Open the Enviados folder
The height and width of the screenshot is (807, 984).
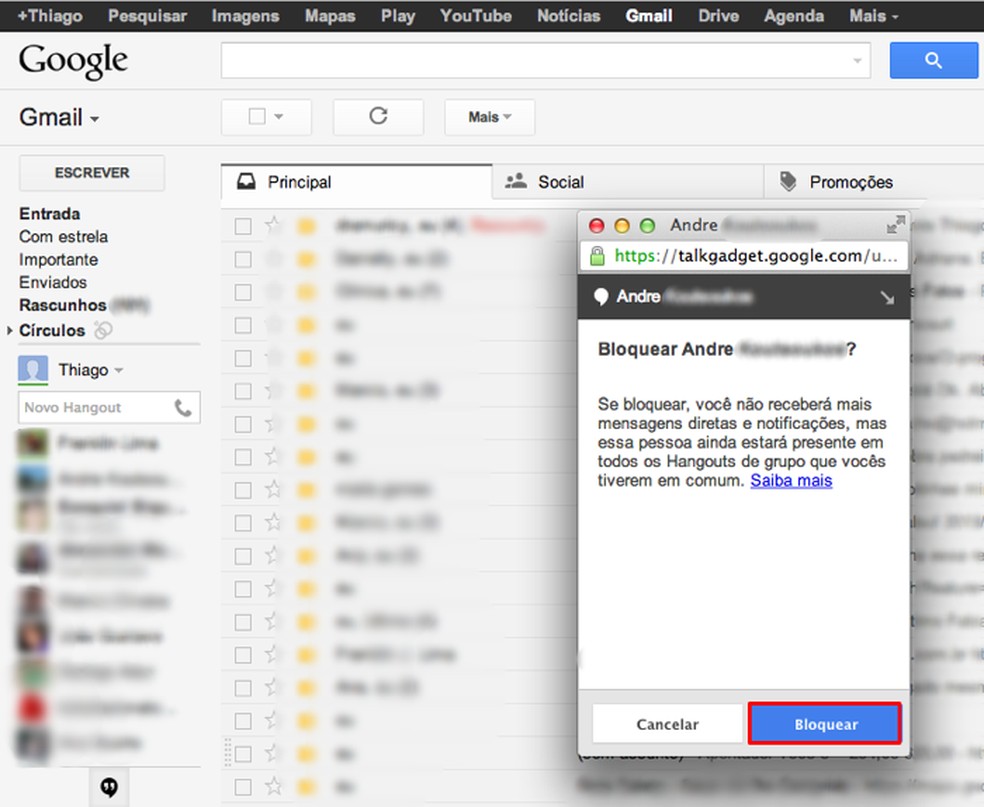pyautogui.click(x=53, y=282)
